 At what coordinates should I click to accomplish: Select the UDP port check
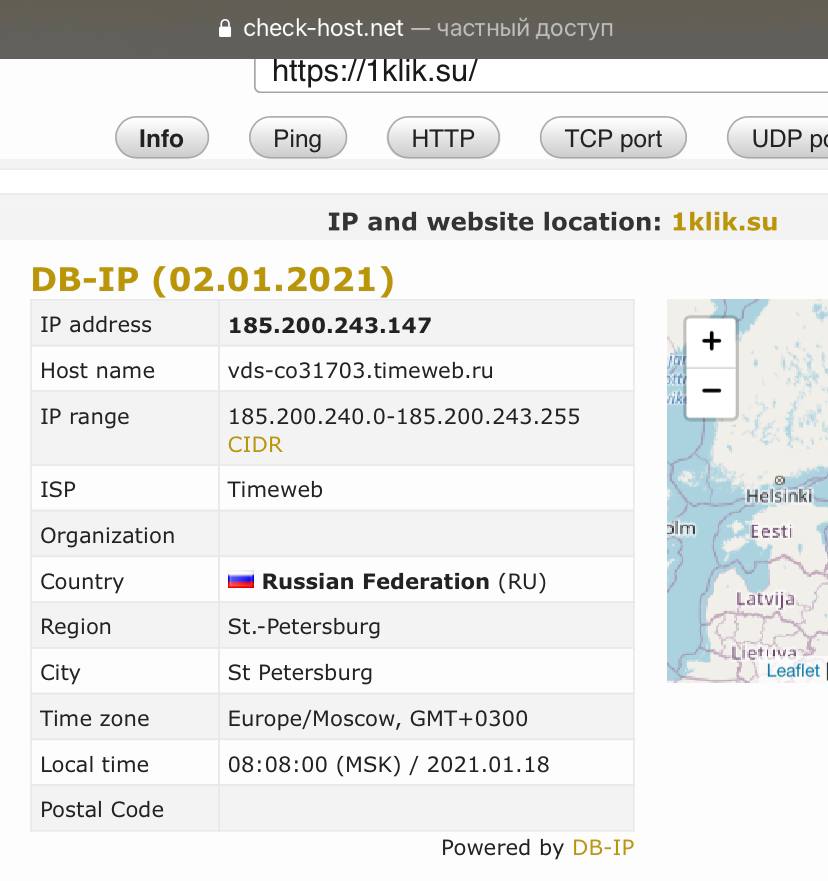778,138
